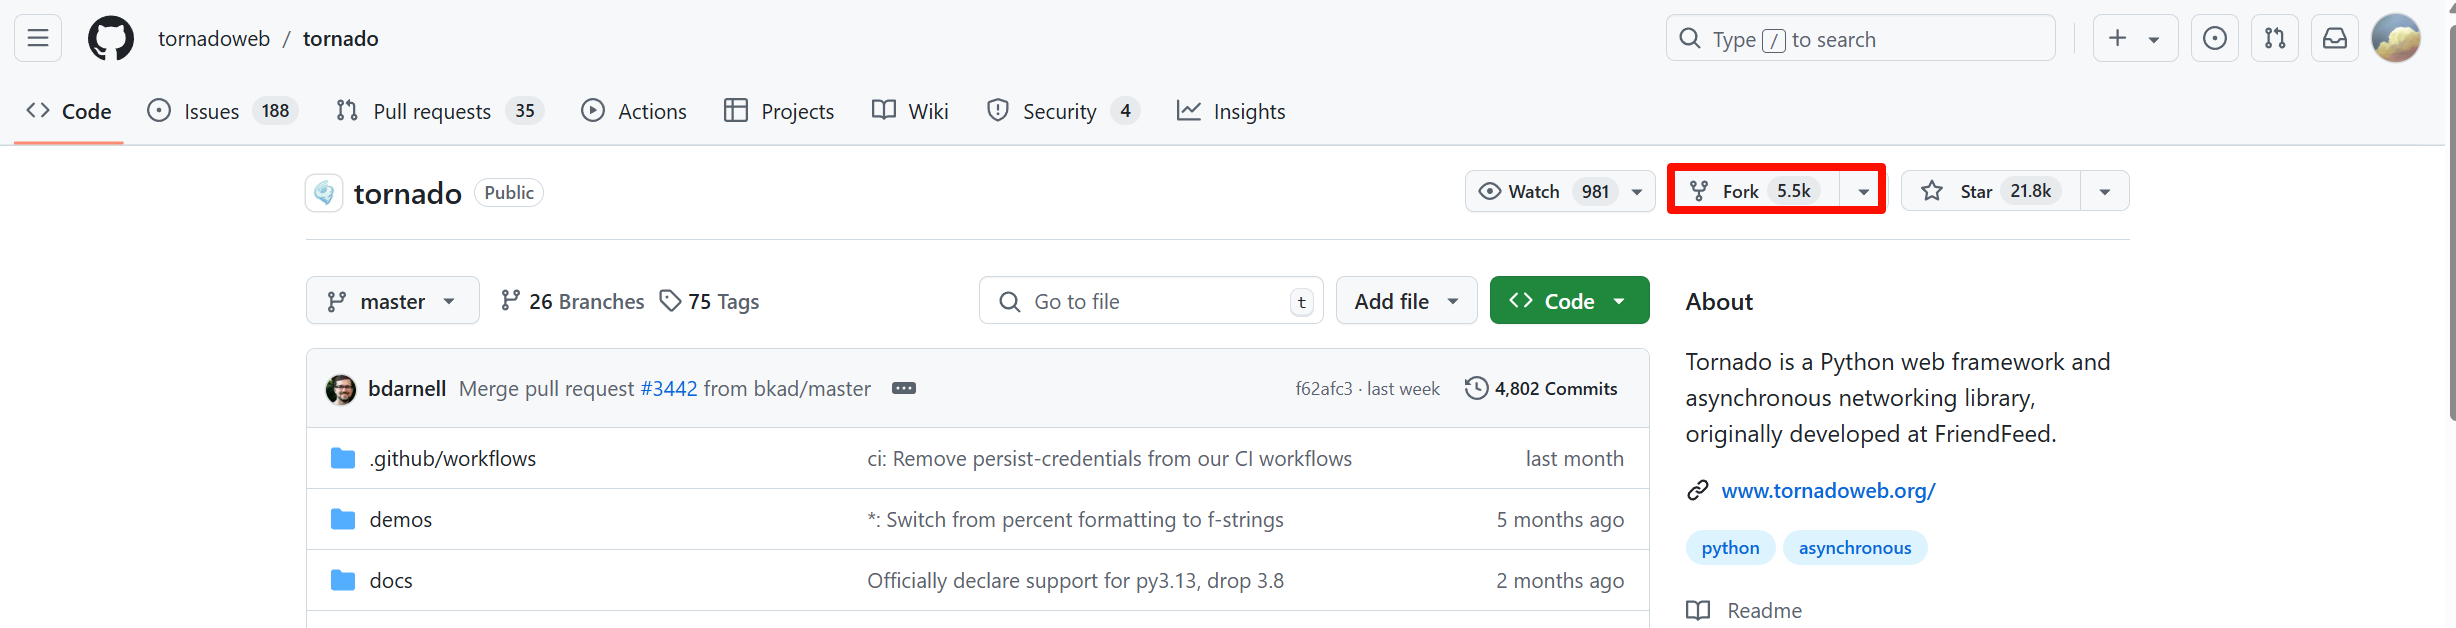Open the Add file dropdown
Screen dimensions: 2456x628
pos(1406,301)
